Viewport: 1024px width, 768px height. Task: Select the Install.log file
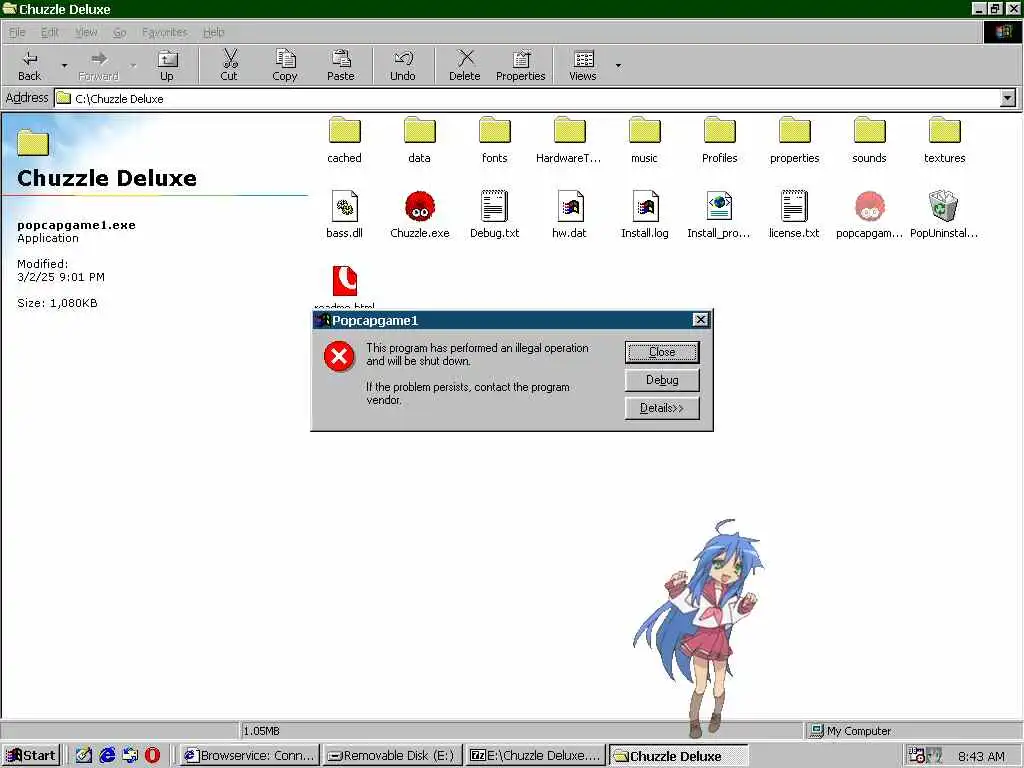pyautogui.click(x=645, y=214)
